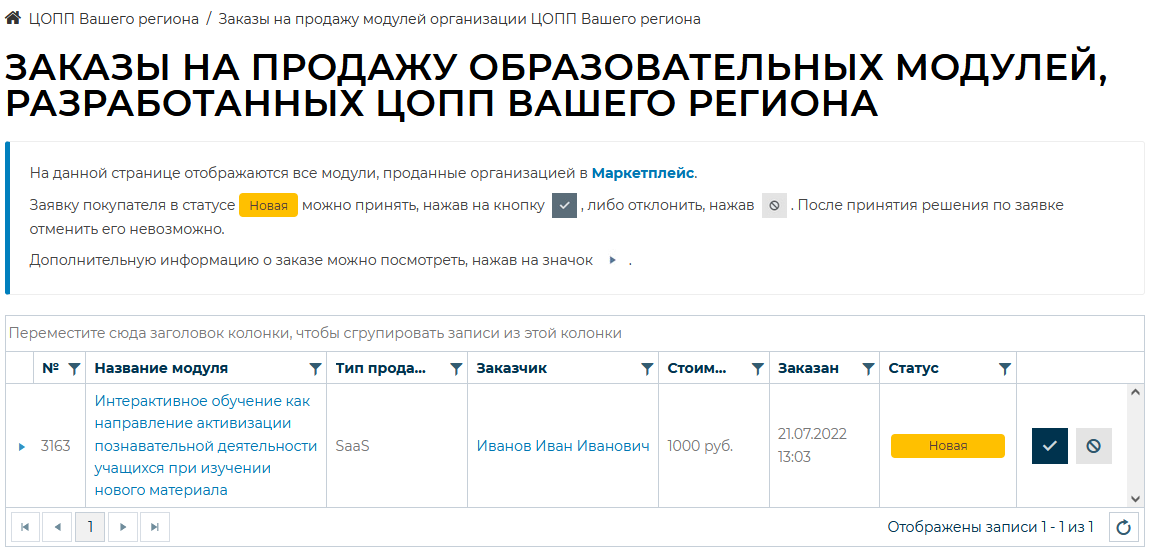Select page 1 in the pager
Viewport: 1151px width, 552px height.
tap(90, 527)
